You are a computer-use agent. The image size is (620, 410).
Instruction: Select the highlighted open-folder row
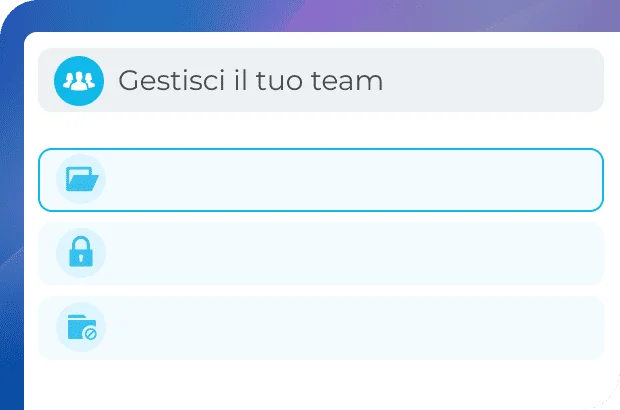320,180
